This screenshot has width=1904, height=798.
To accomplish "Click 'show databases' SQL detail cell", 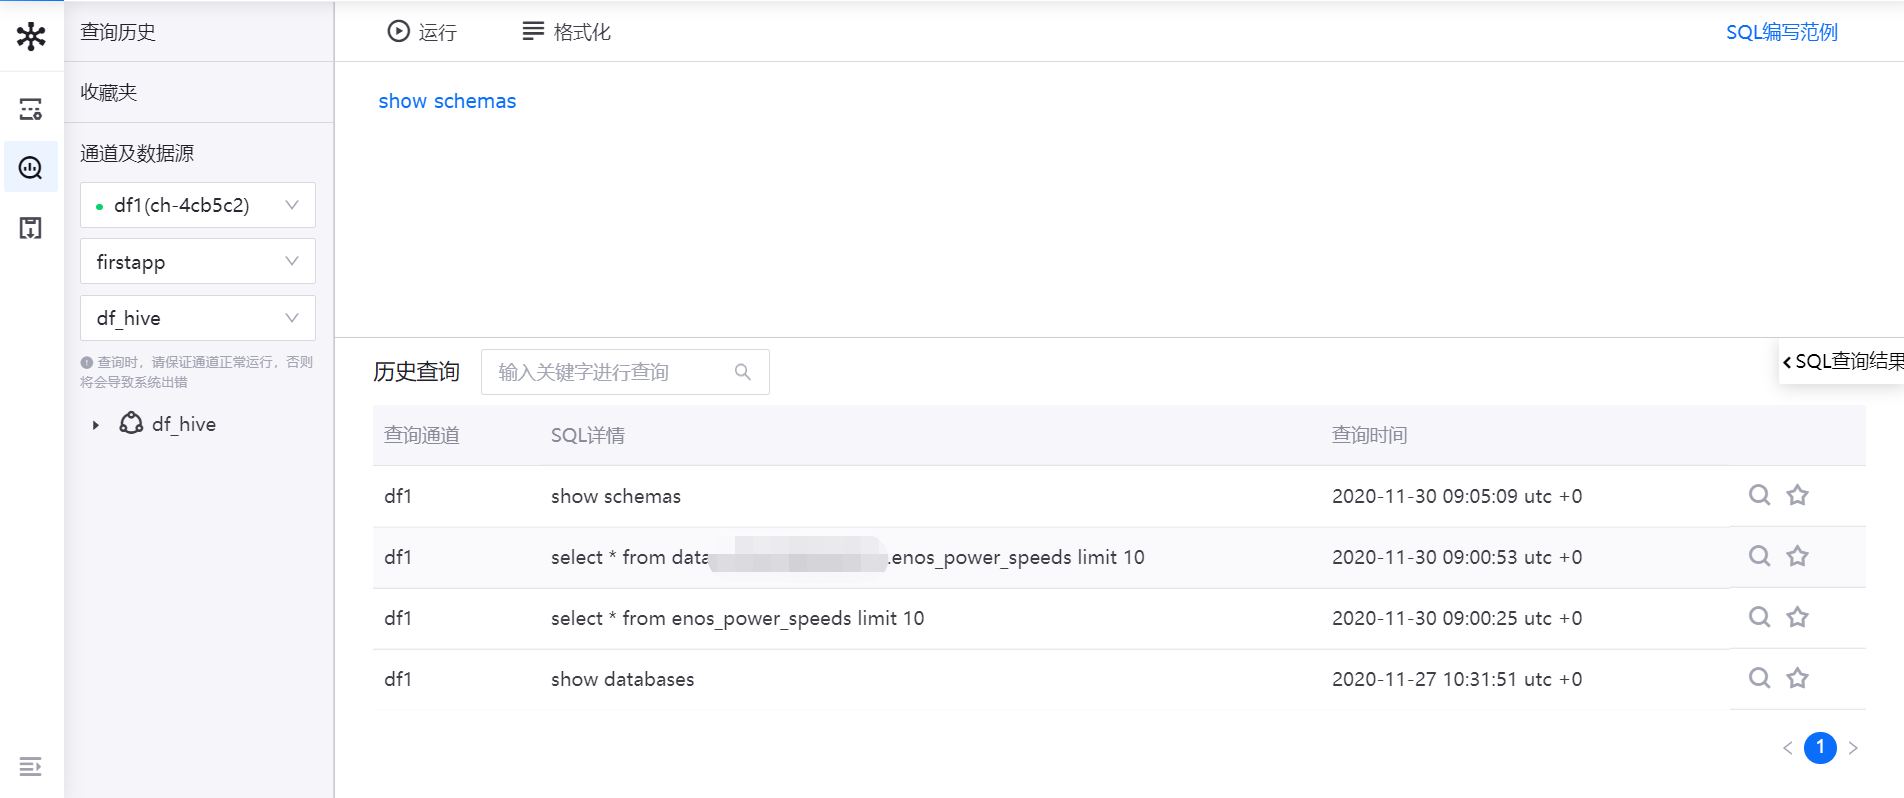I will [622, 679].
